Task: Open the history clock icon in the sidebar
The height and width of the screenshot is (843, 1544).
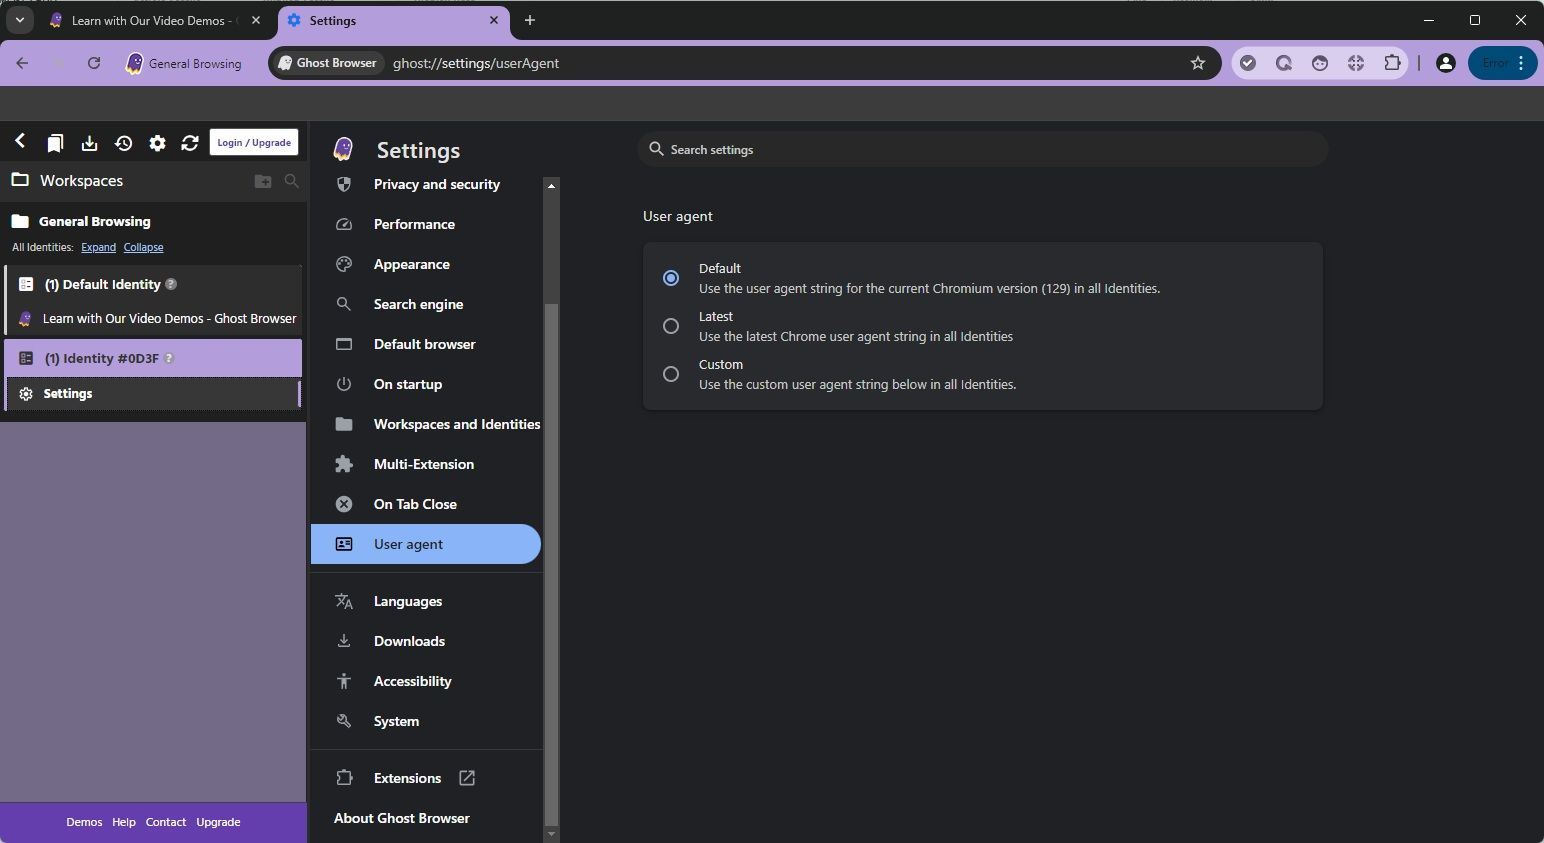Action: point(123,143)
